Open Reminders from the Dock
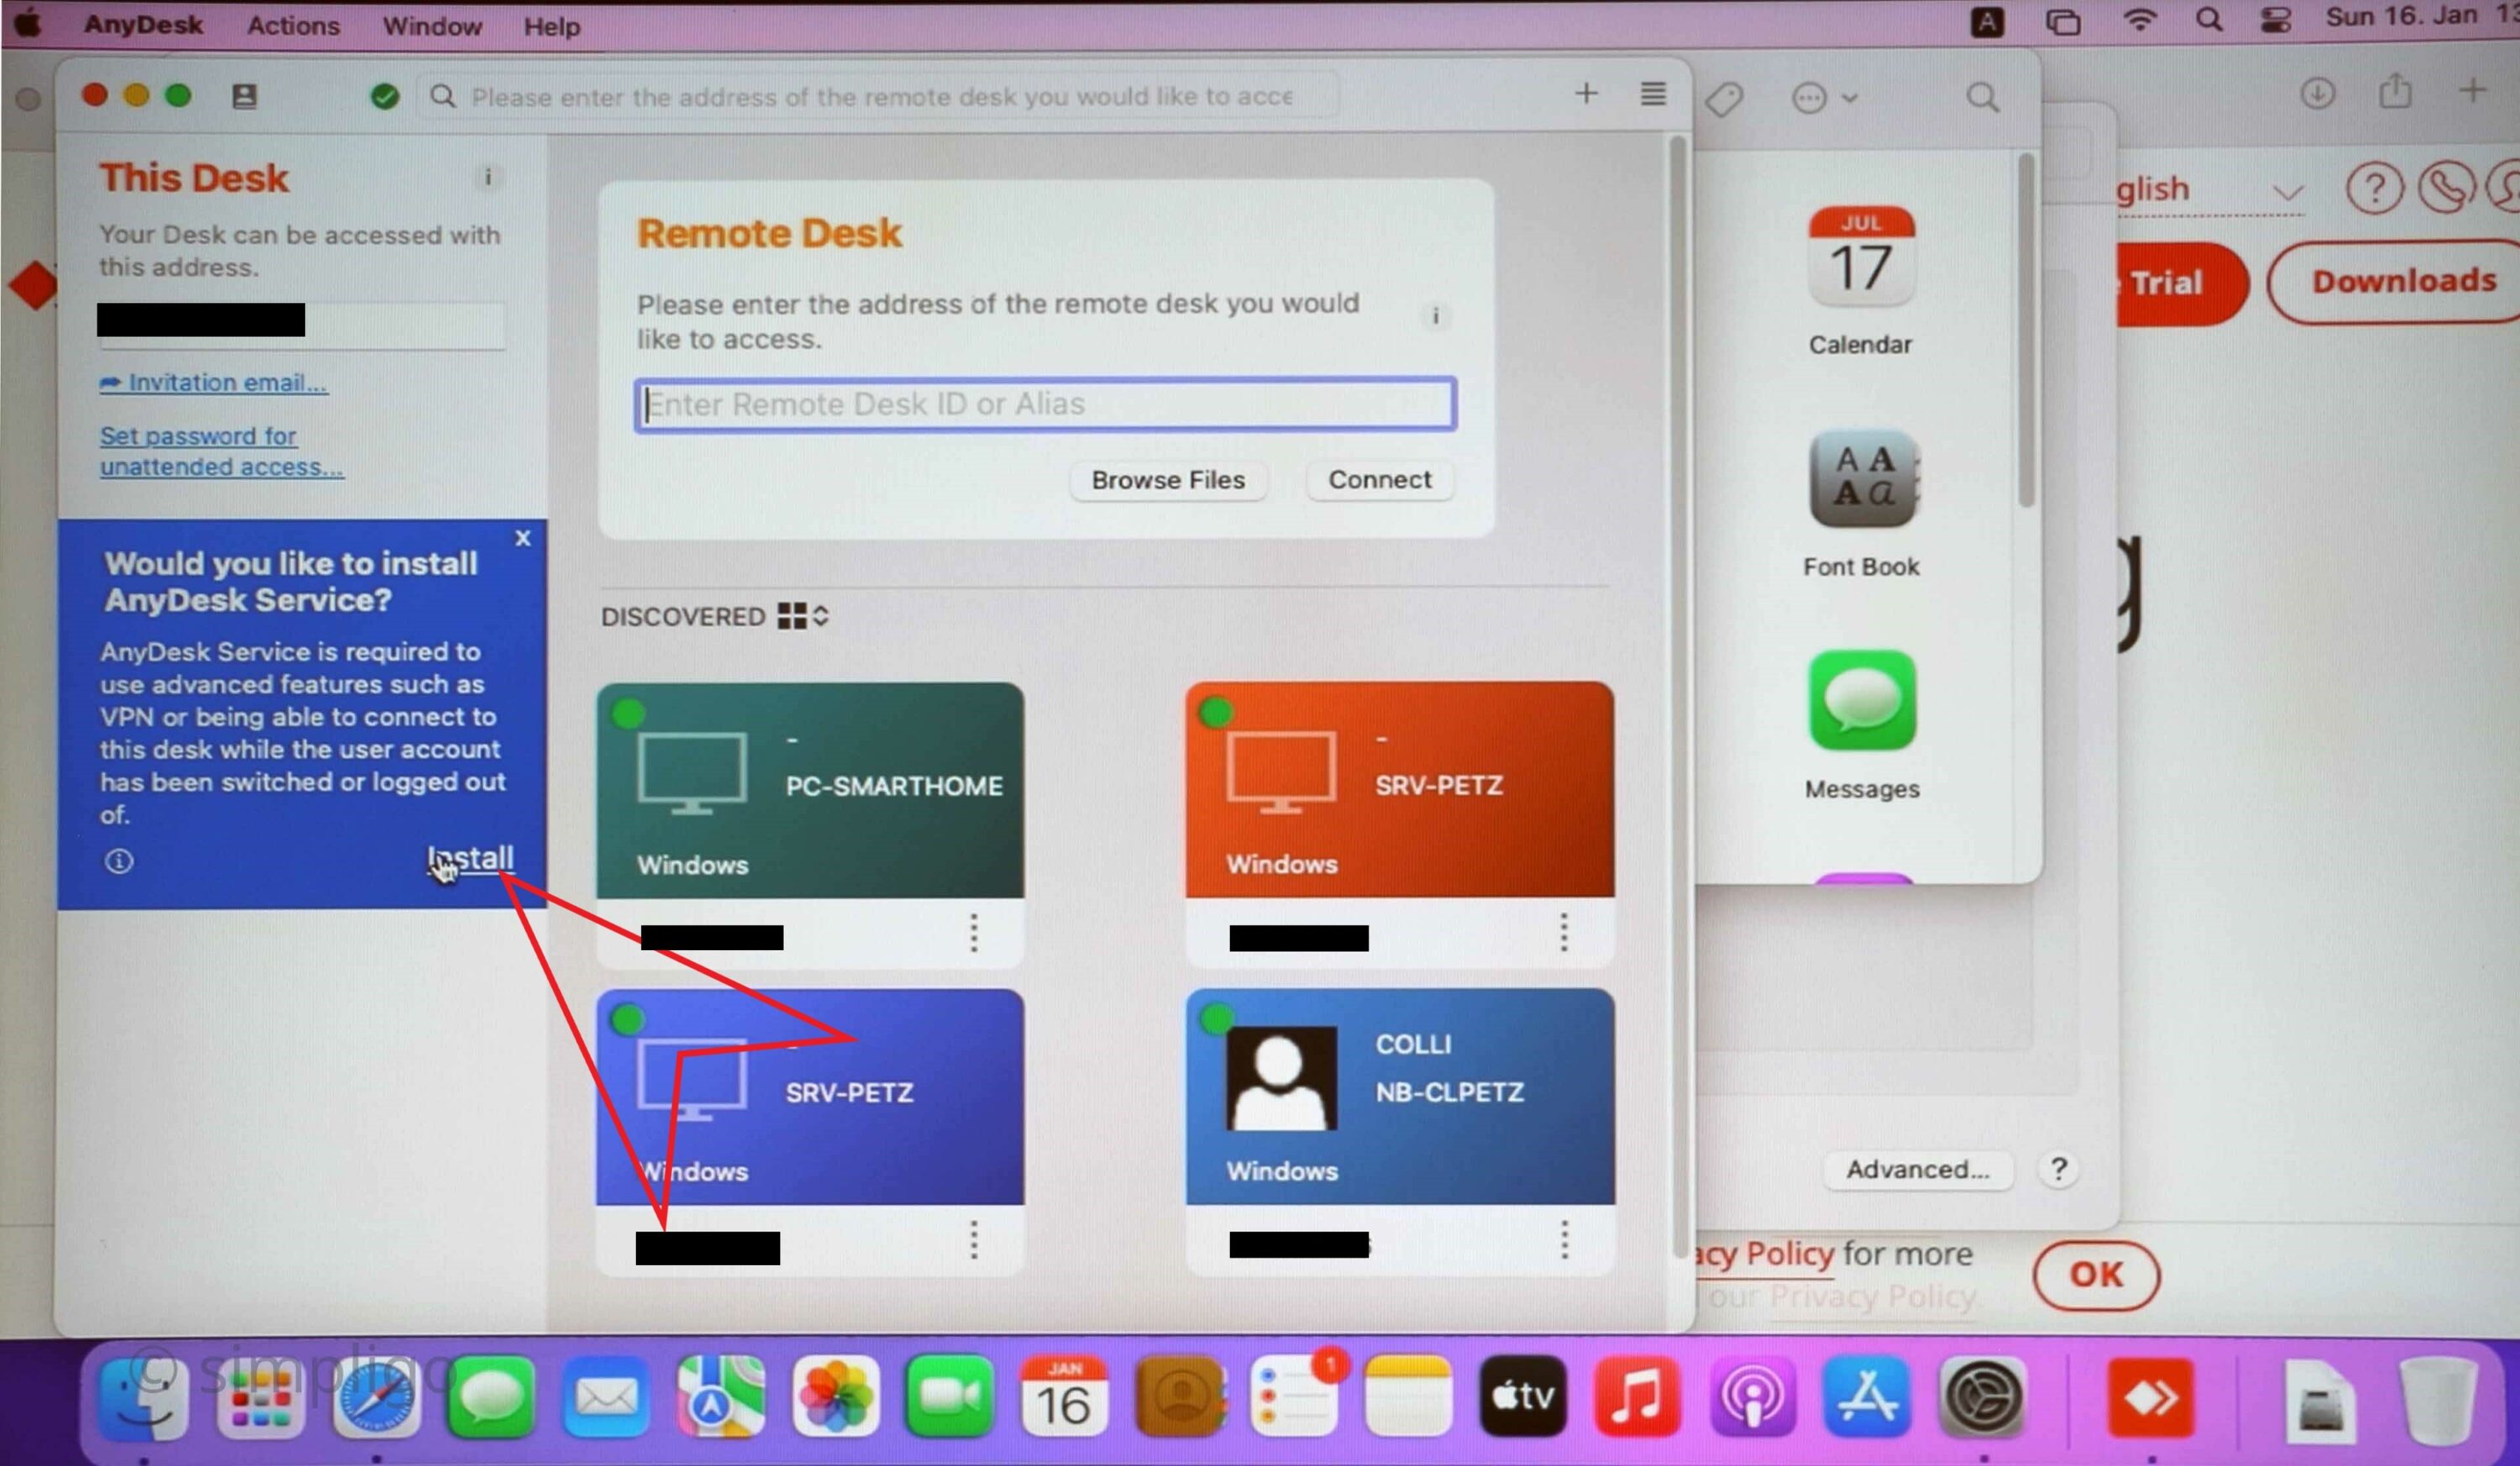Screen dimensions: 2520x1466 point(1295,1397)
